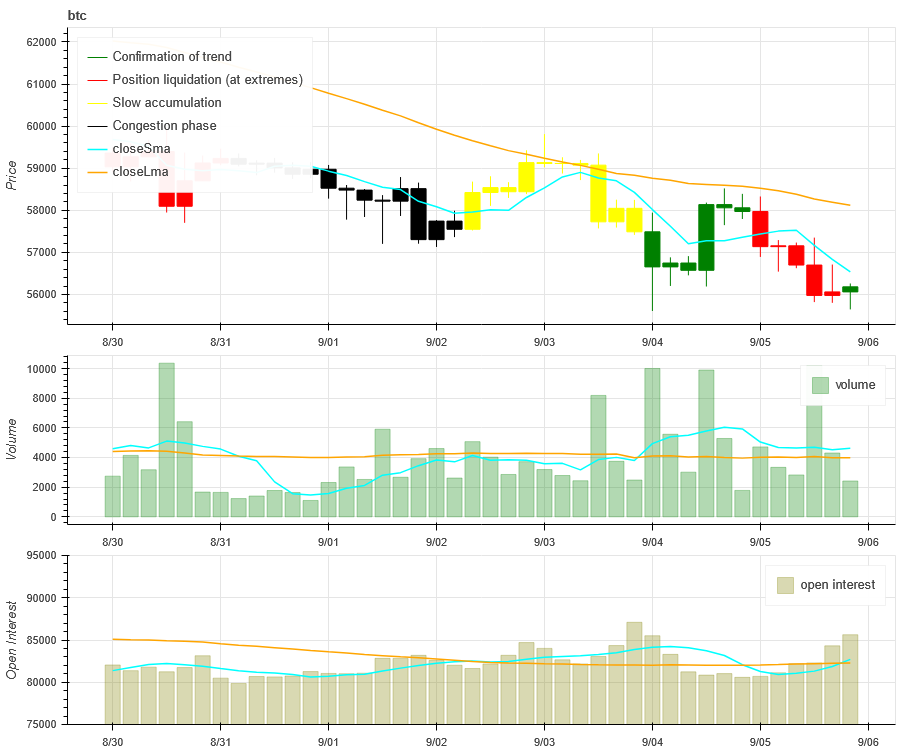
Task: Click the 'open interest' legend label
Action: pos(838,585)
